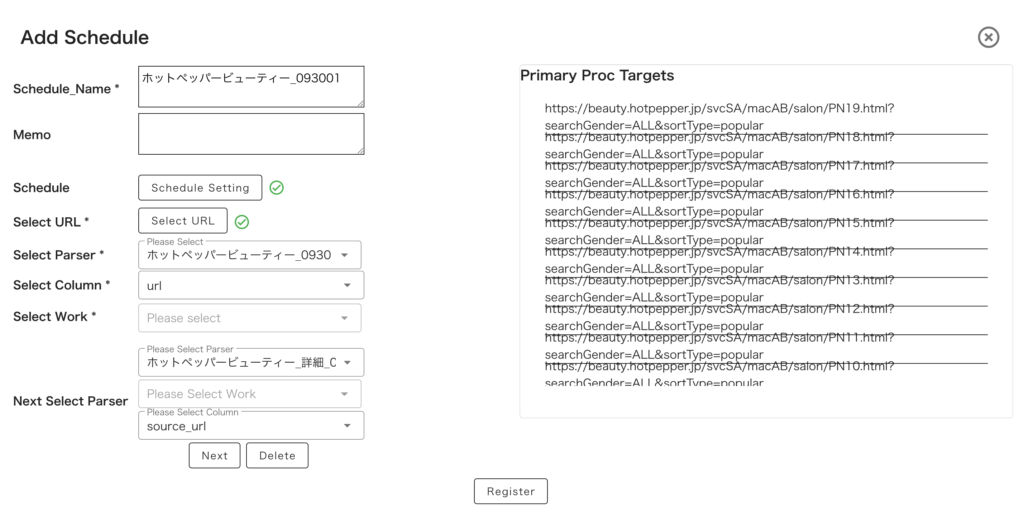1024x512 pixels.
Task: Click the green checkmark beside Select URL
Action: click(x=241, y=222)
